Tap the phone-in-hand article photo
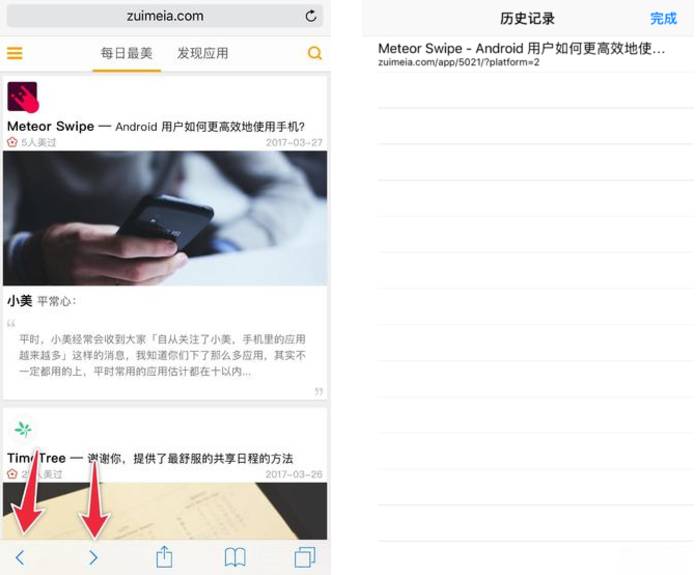This screenshot has height=575, width=697. (x=165, y=218)
